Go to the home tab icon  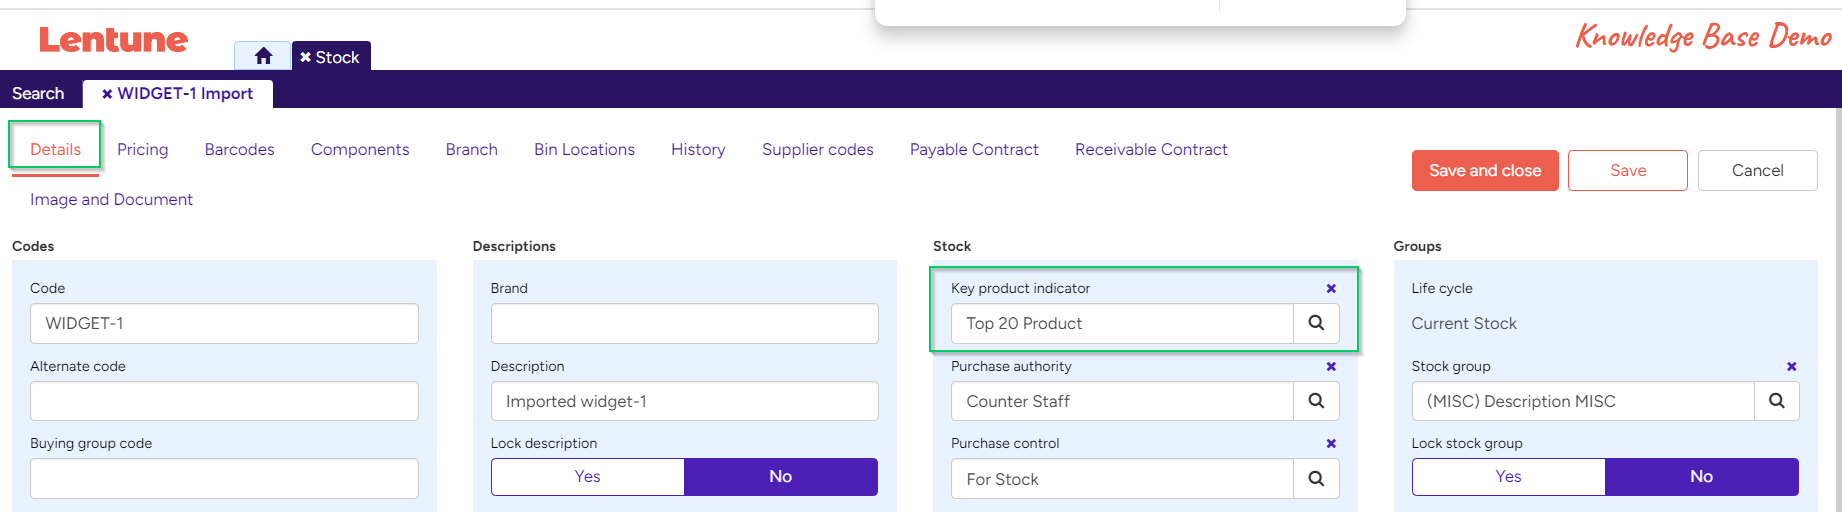[x=263, y=57]
